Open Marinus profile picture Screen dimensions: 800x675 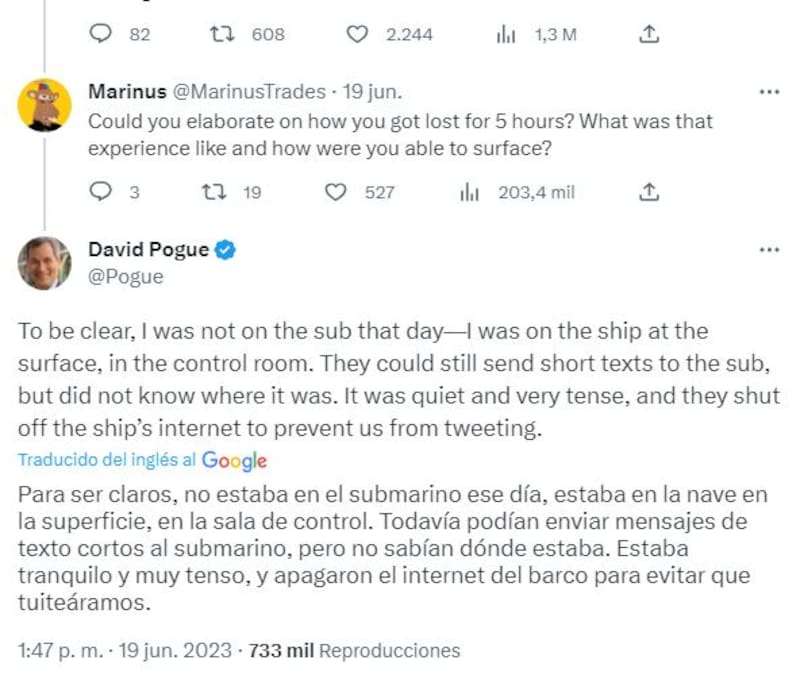coord(45,104)
